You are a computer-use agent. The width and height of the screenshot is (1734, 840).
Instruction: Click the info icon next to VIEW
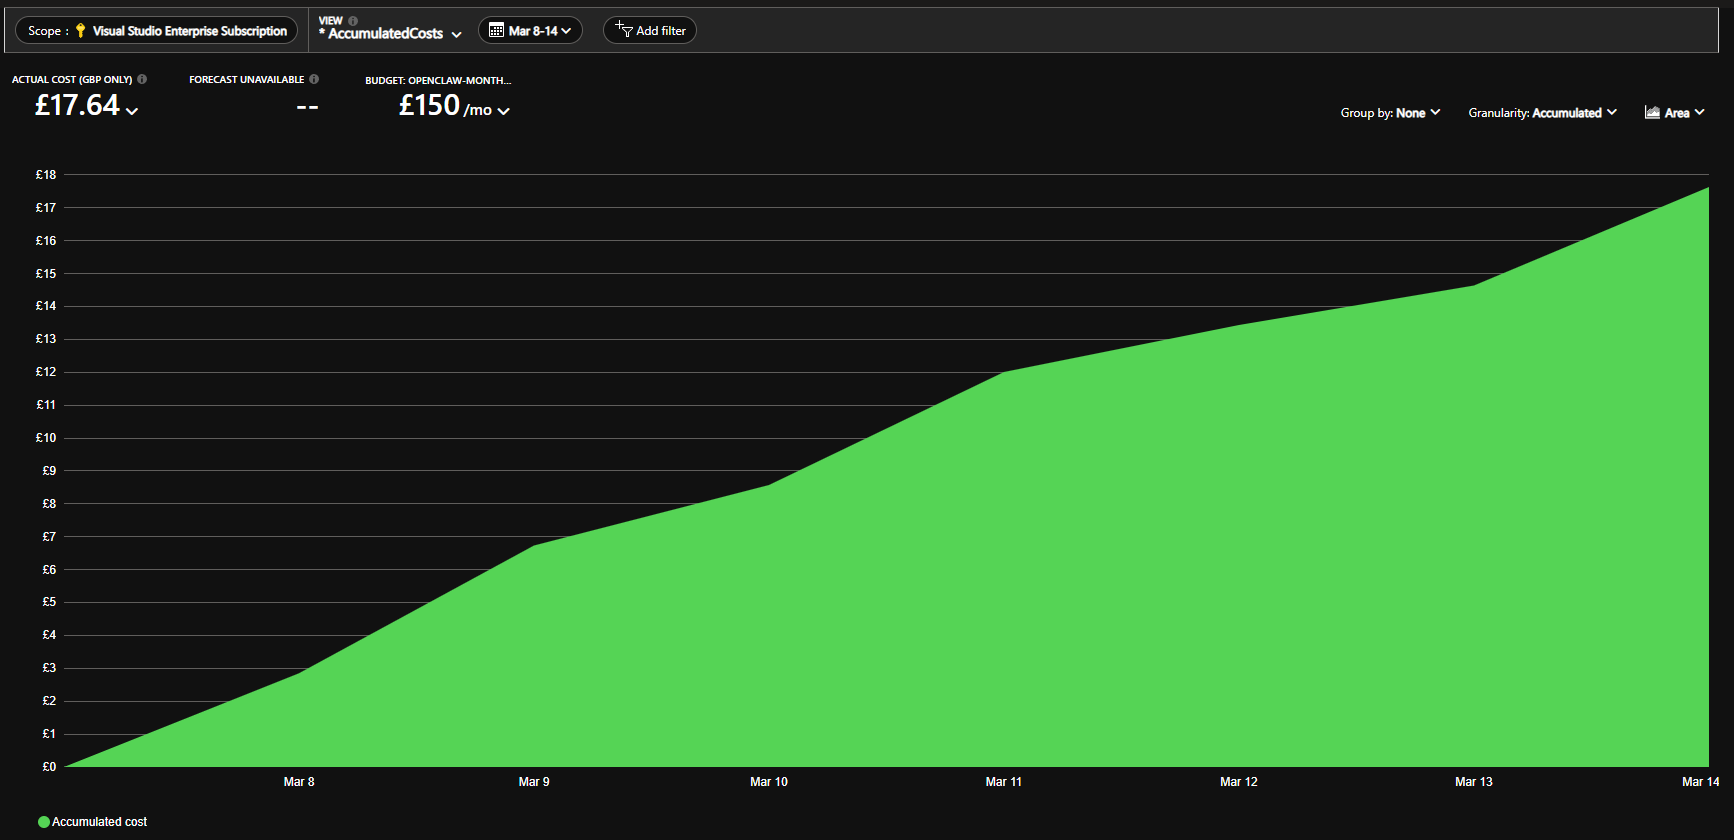(353, 21)
